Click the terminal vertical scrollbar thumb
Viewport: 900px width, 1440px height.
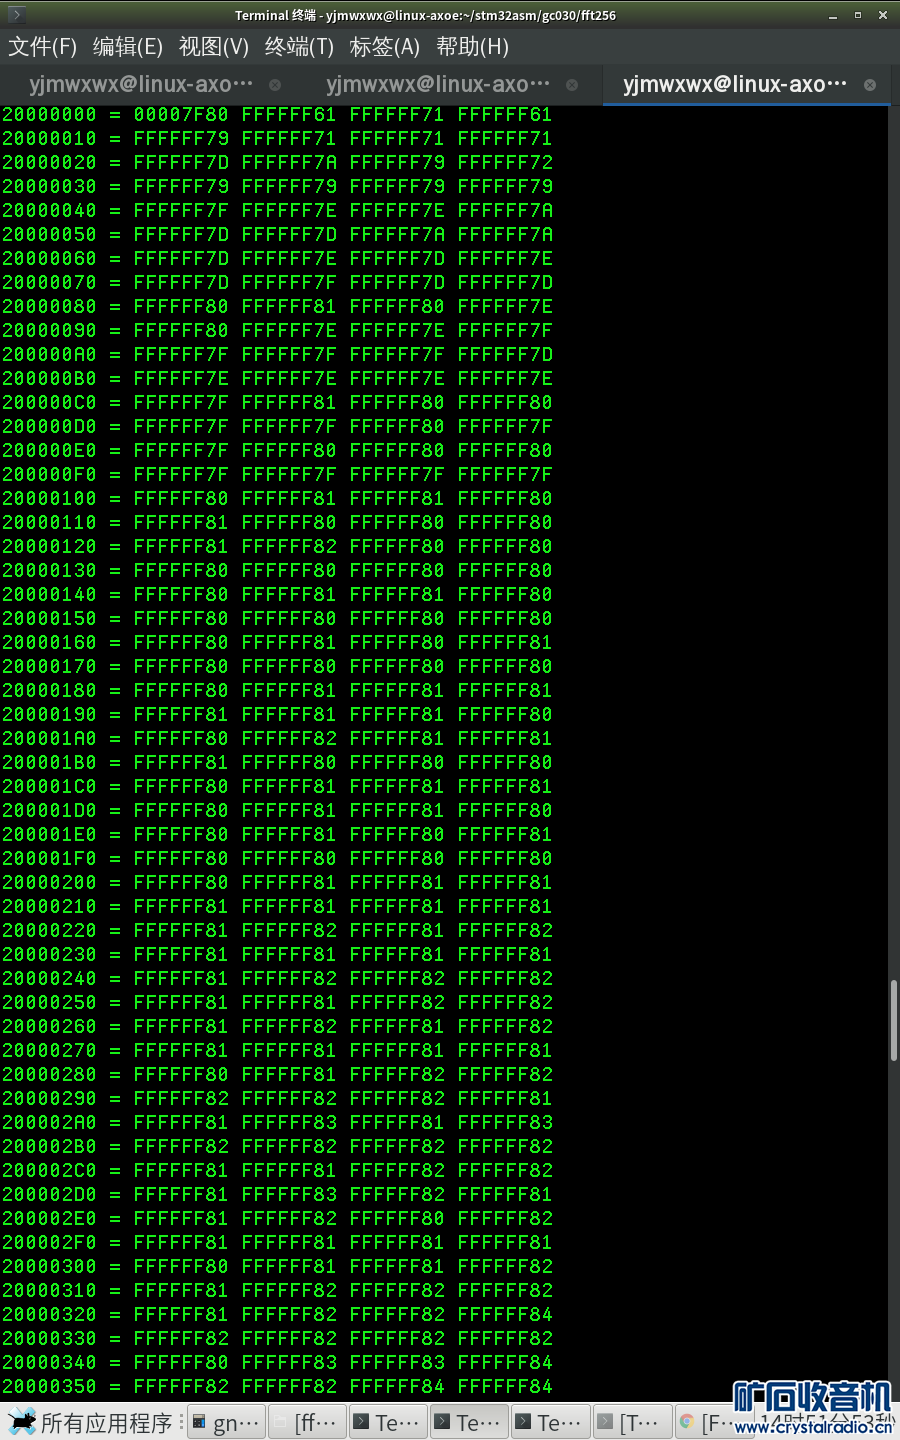(x=893, y=1020)
